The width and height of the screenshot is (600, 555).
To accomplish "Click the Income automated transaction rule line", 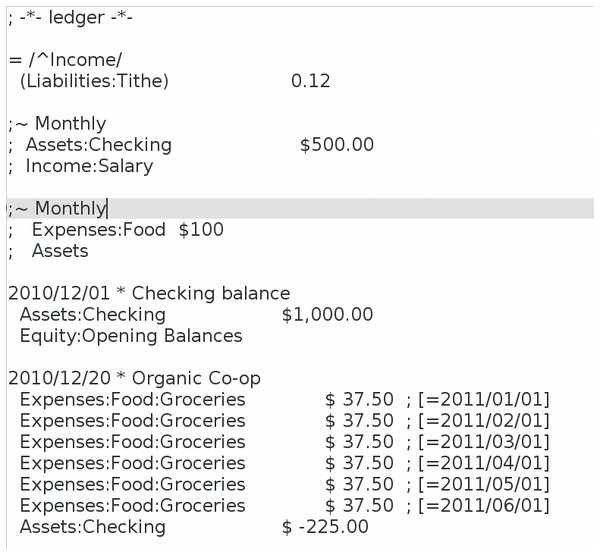I will pos(65,60).
